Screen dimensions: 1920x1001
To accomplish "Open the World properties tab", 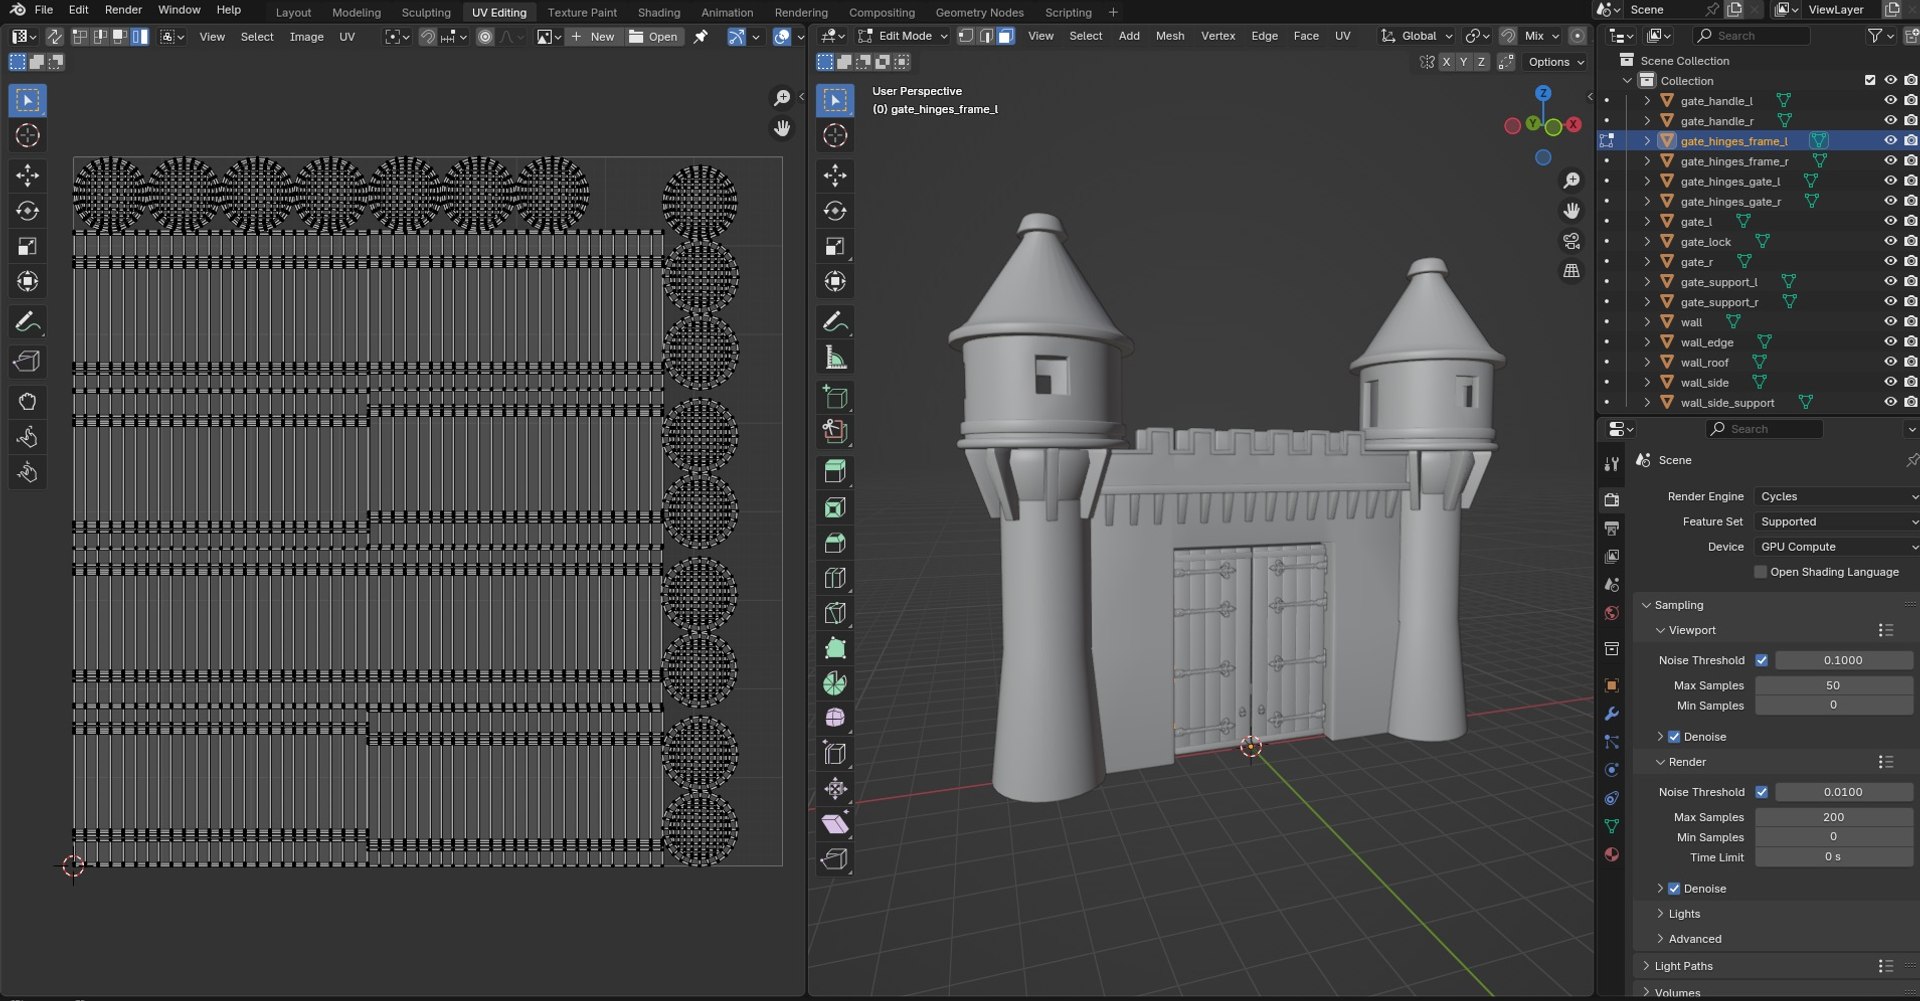I will pos(1611,613).
